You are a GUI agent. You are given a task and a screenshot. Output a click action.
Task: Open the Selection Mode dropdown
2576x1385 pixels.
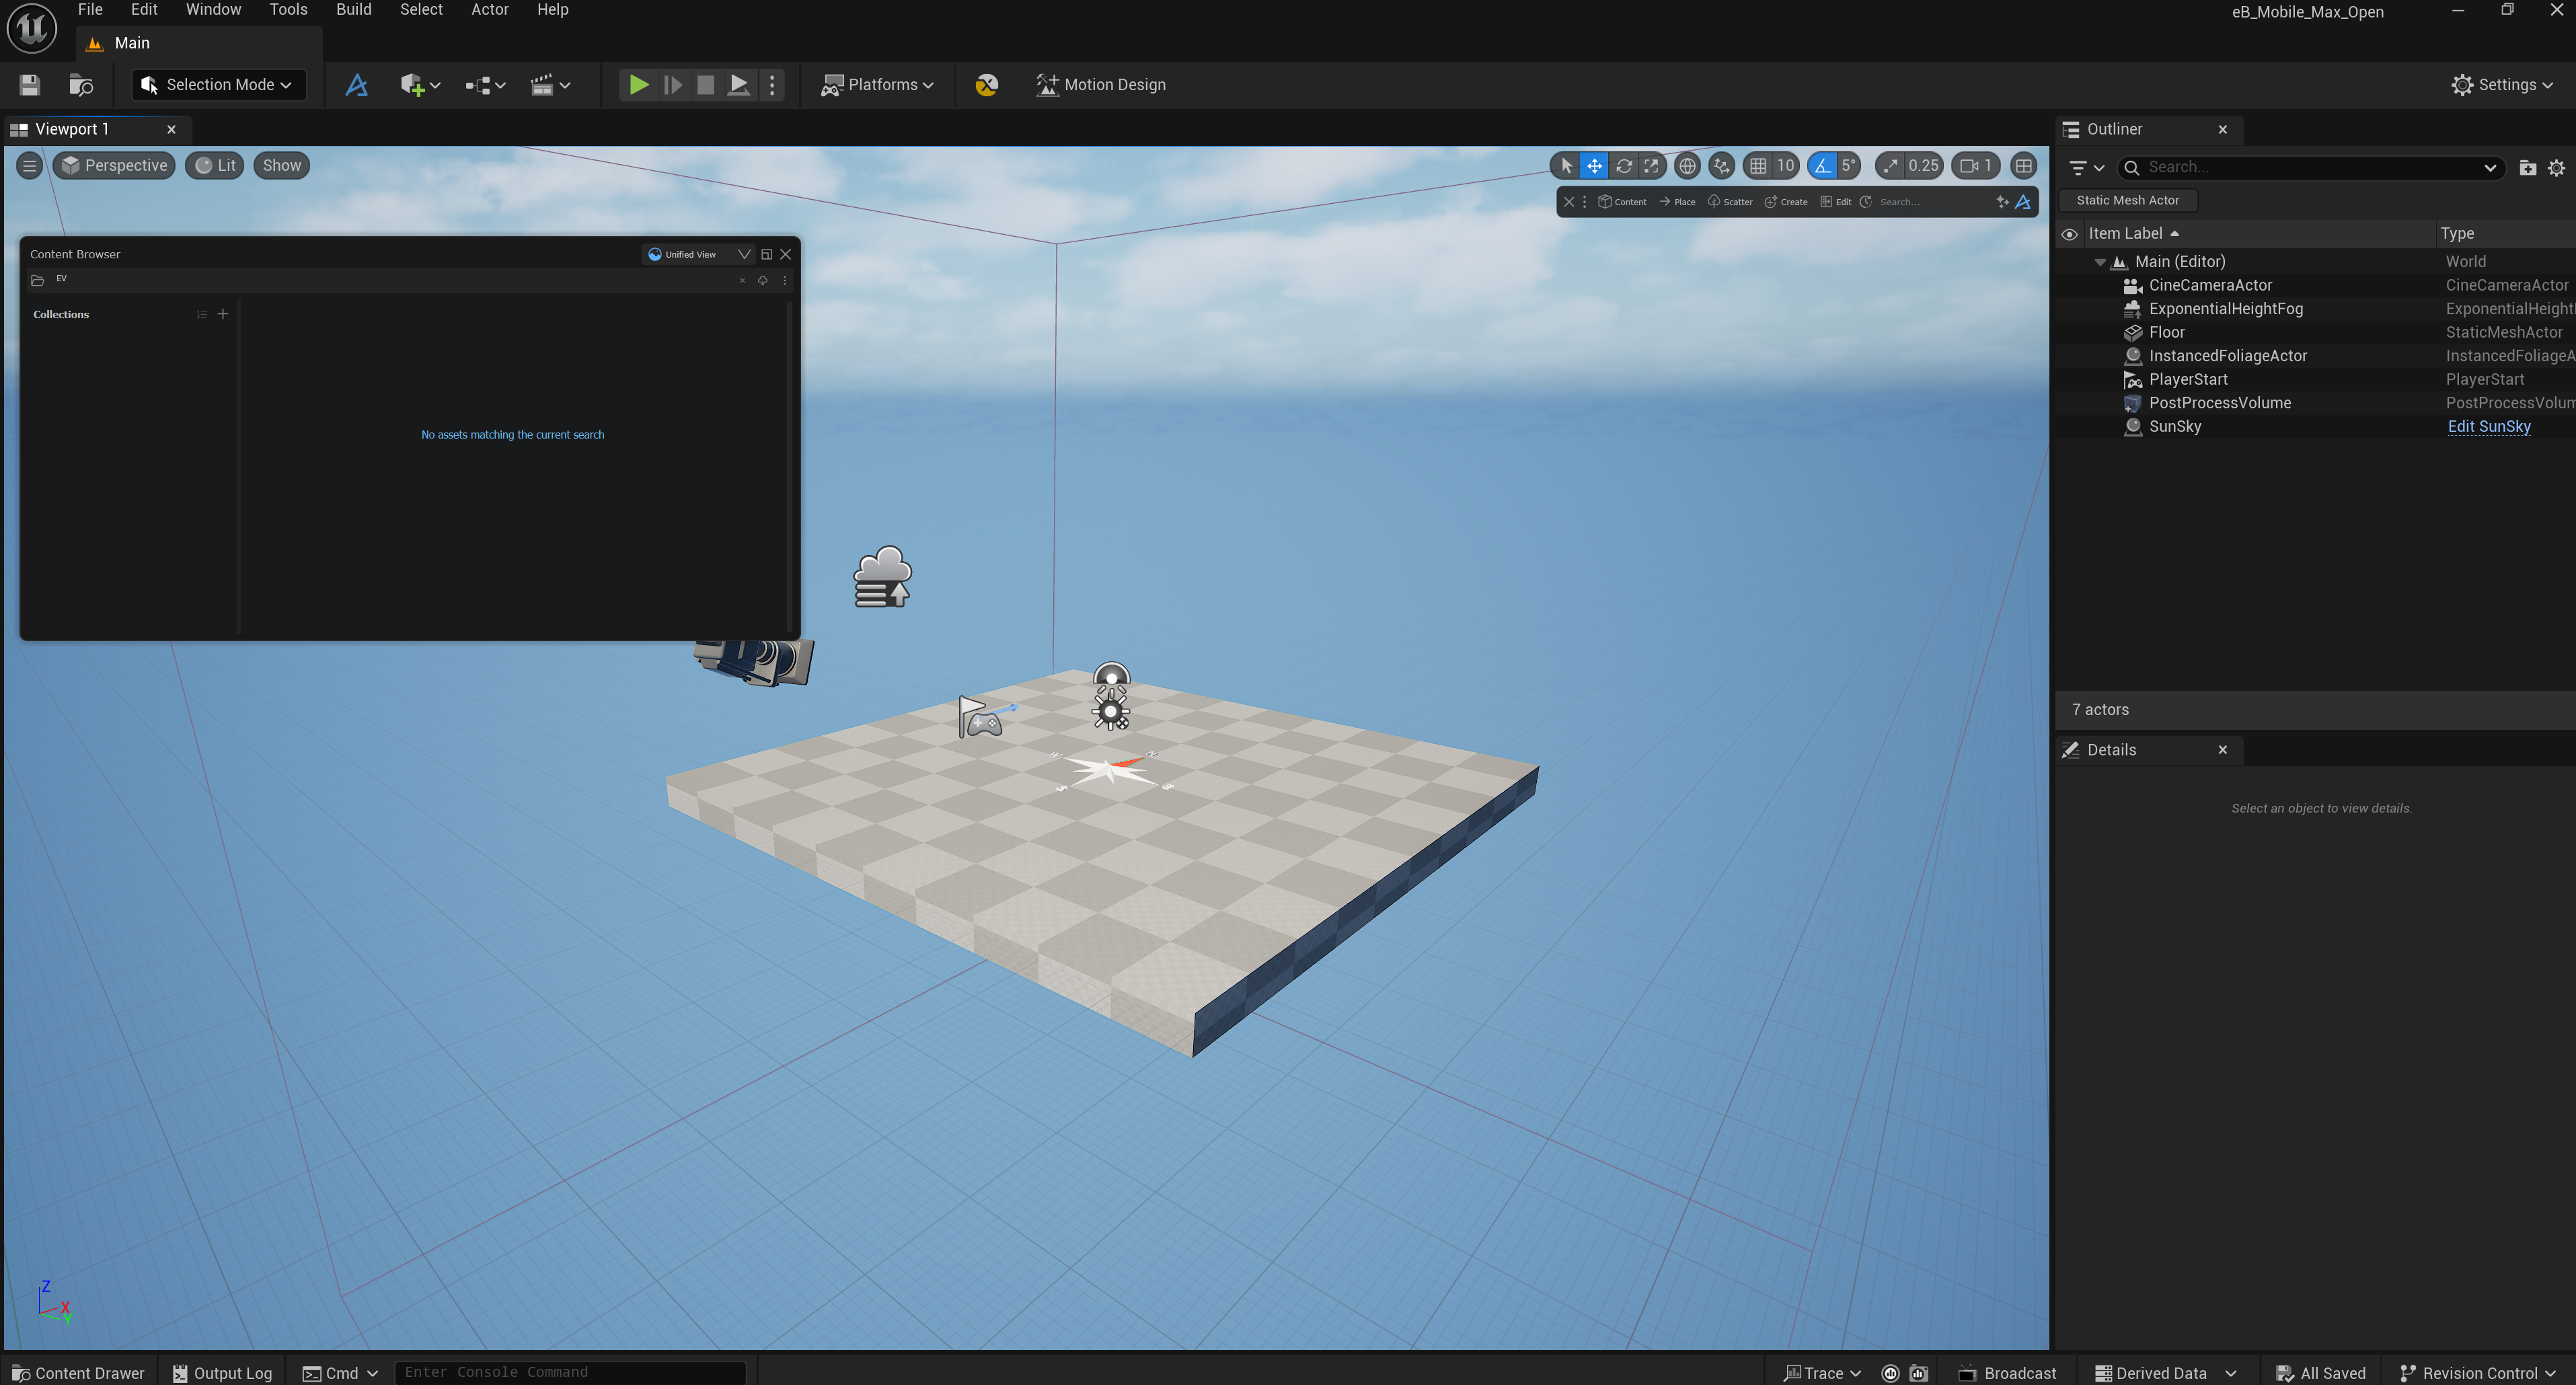(219, 85)
